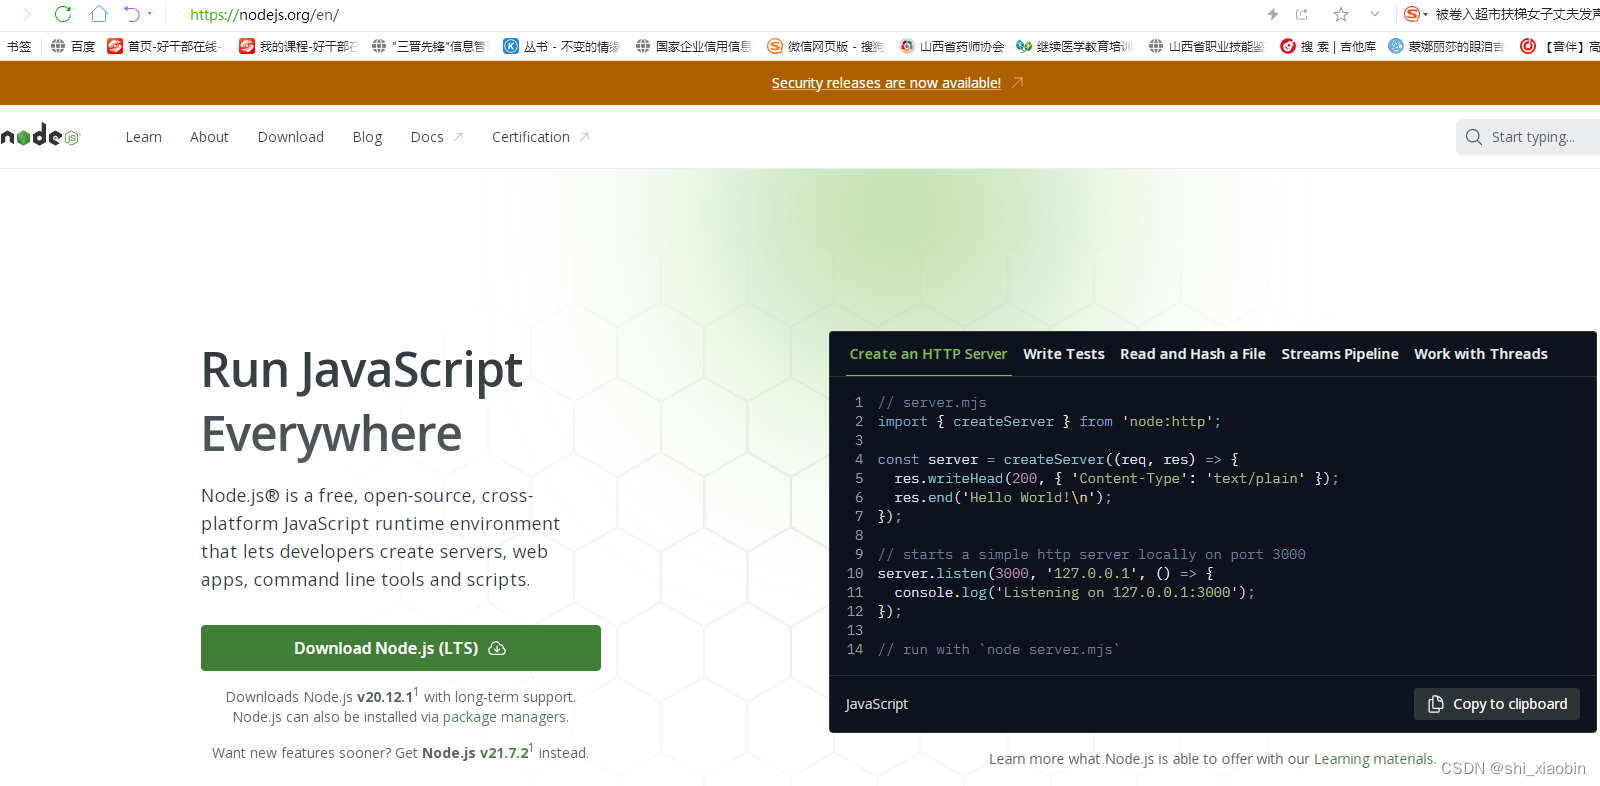Open the Learn nav item

click(143, 137)
